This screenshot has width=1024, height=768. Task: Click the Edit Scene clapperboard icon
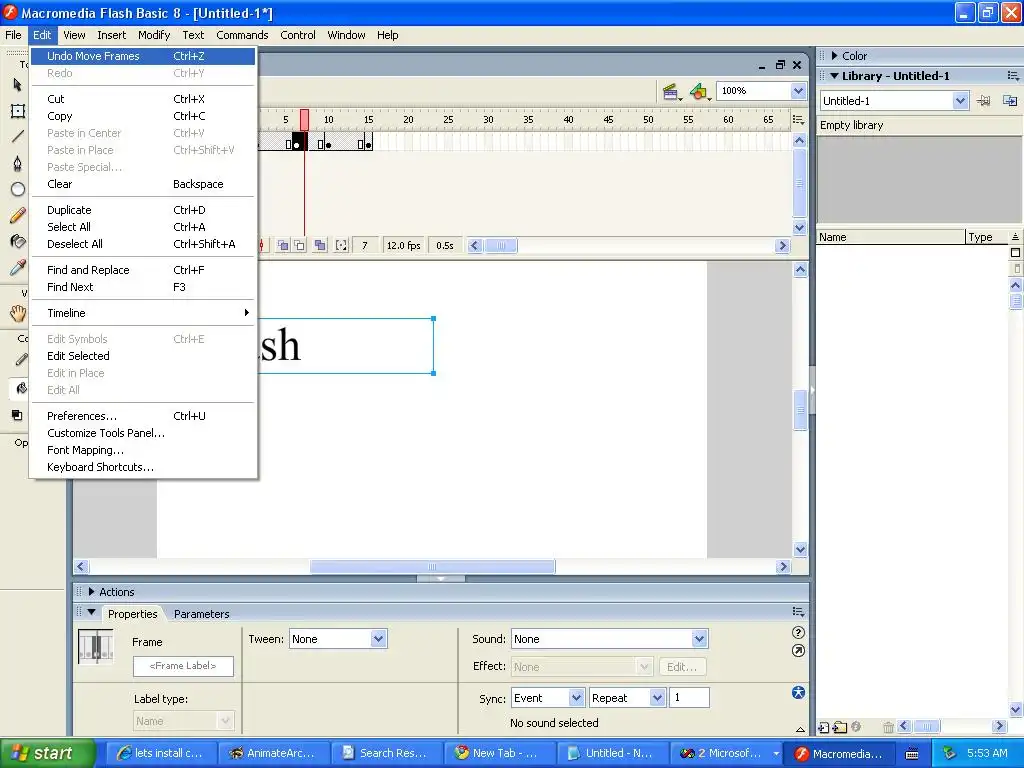point(671,92)
